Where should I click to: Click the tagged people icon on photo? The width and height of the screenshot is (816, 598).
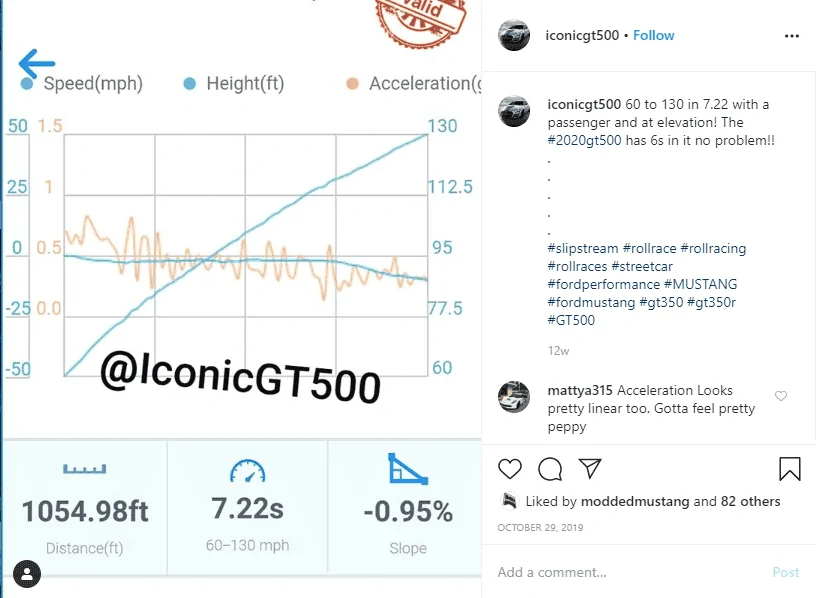(27, 574)
